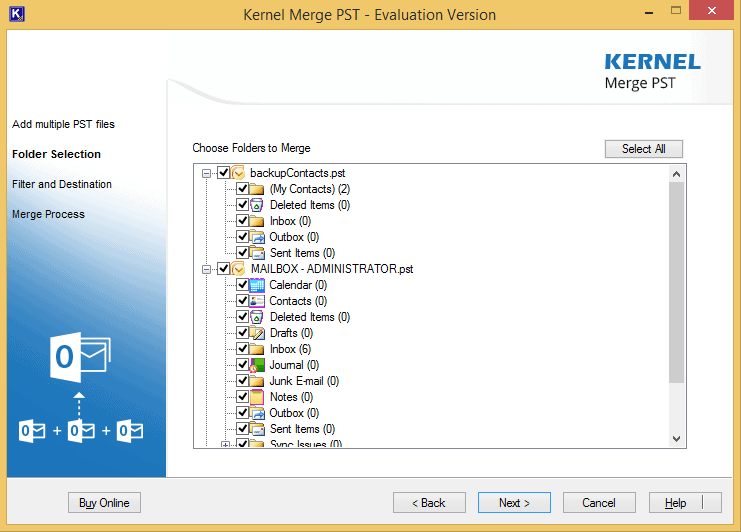Click the Select All button
The height and width of the screenshot is (532, 741).
(x=644, y=149)
